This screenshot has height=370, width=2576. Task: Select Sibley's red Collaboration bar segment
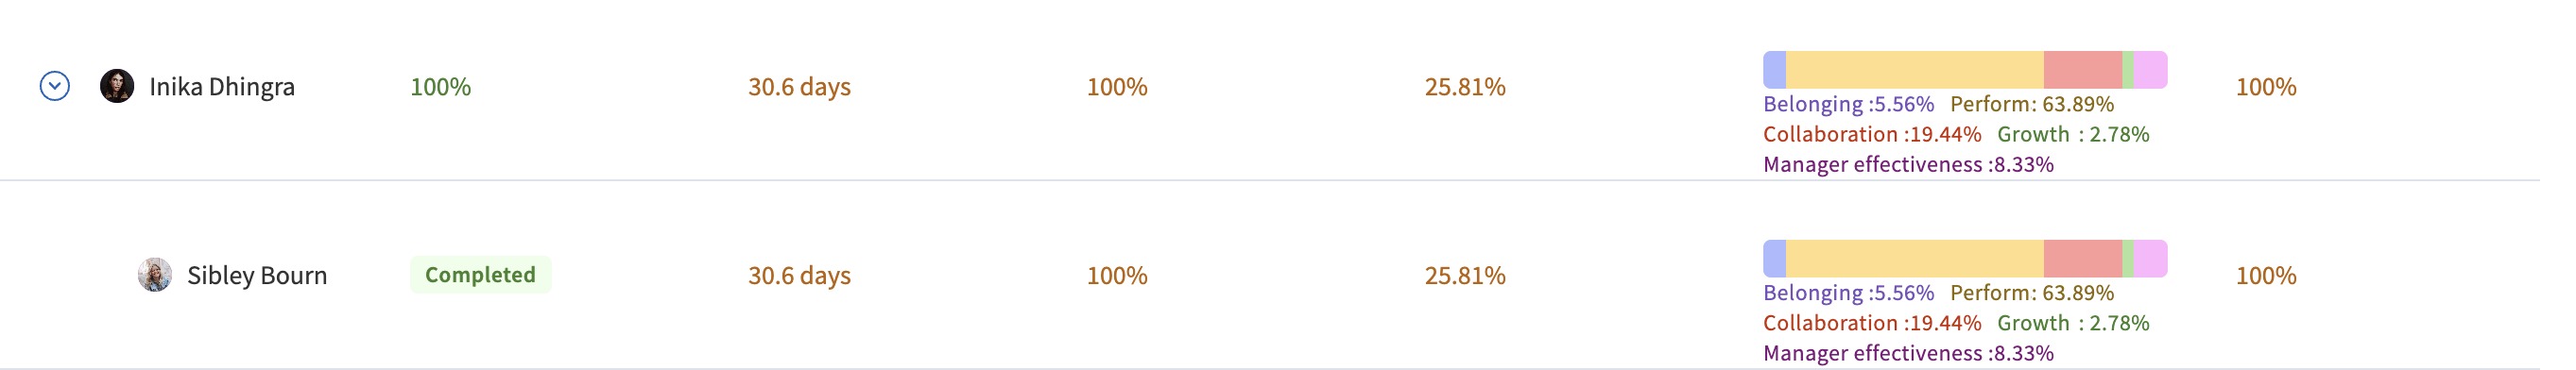[x=2082, y=259]
